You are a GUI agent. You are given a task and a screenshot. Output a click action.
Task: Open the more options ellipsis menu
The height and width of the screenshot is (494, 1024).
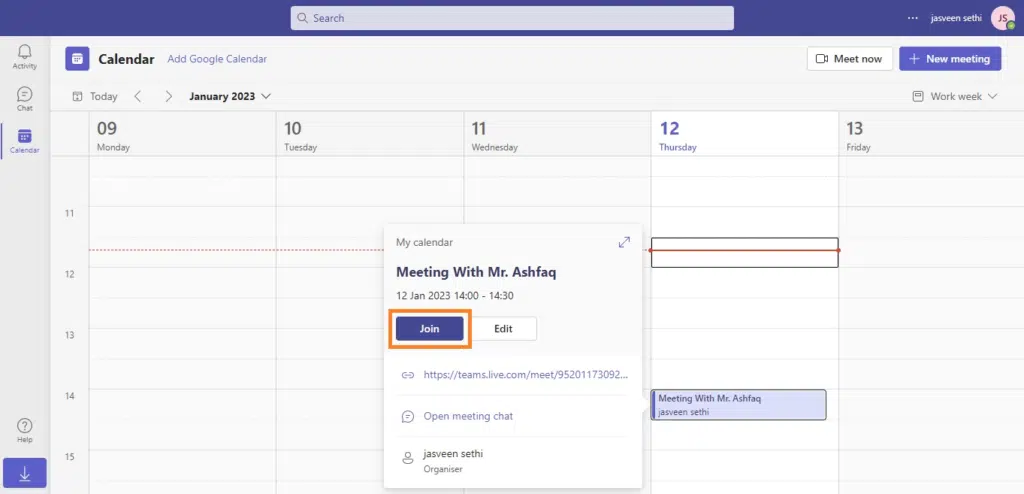912,18
